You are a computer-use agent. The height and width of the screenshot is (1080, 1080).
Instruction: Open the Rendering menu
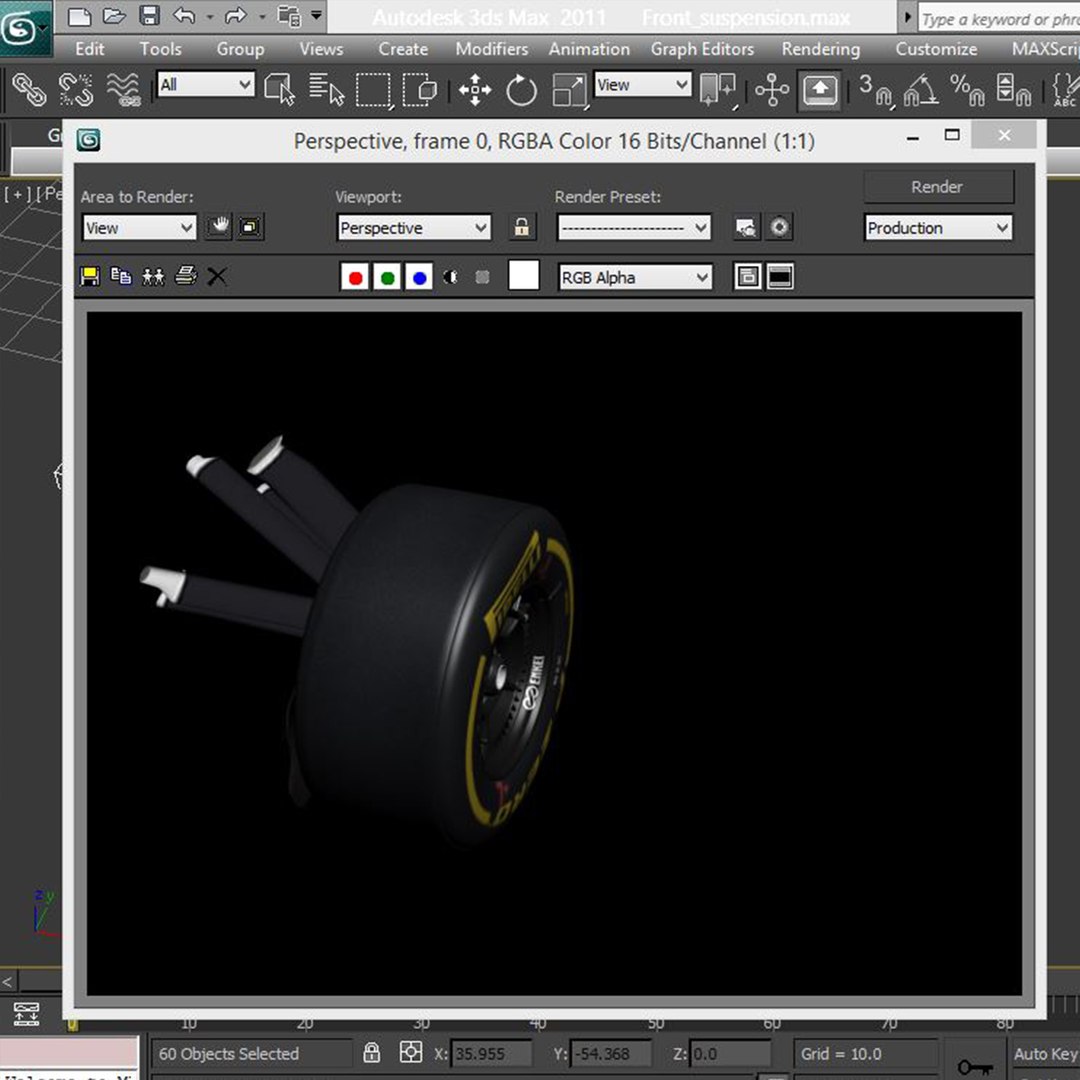[x=820, y=49]
